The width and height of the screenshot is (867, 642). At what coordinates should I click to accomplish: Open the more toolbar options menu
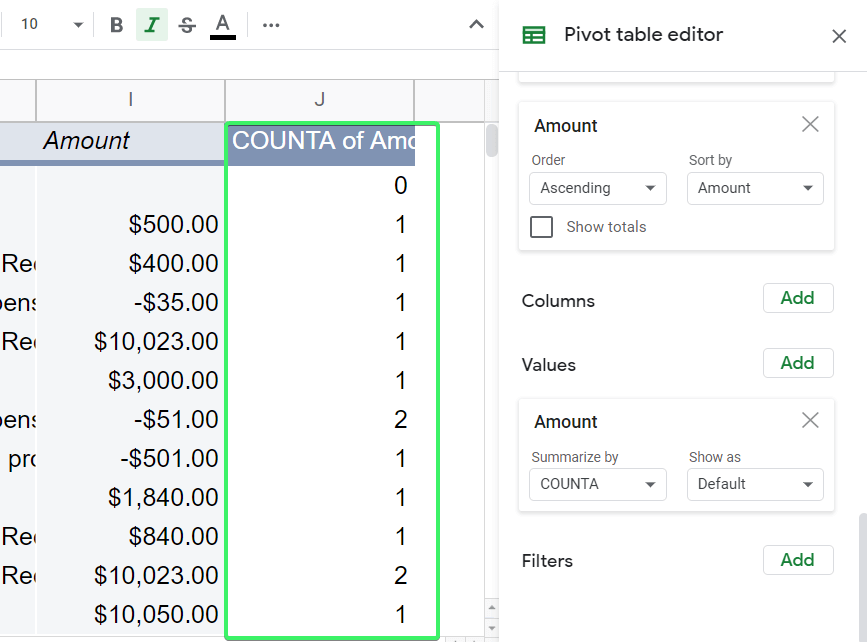pos(271,25)
